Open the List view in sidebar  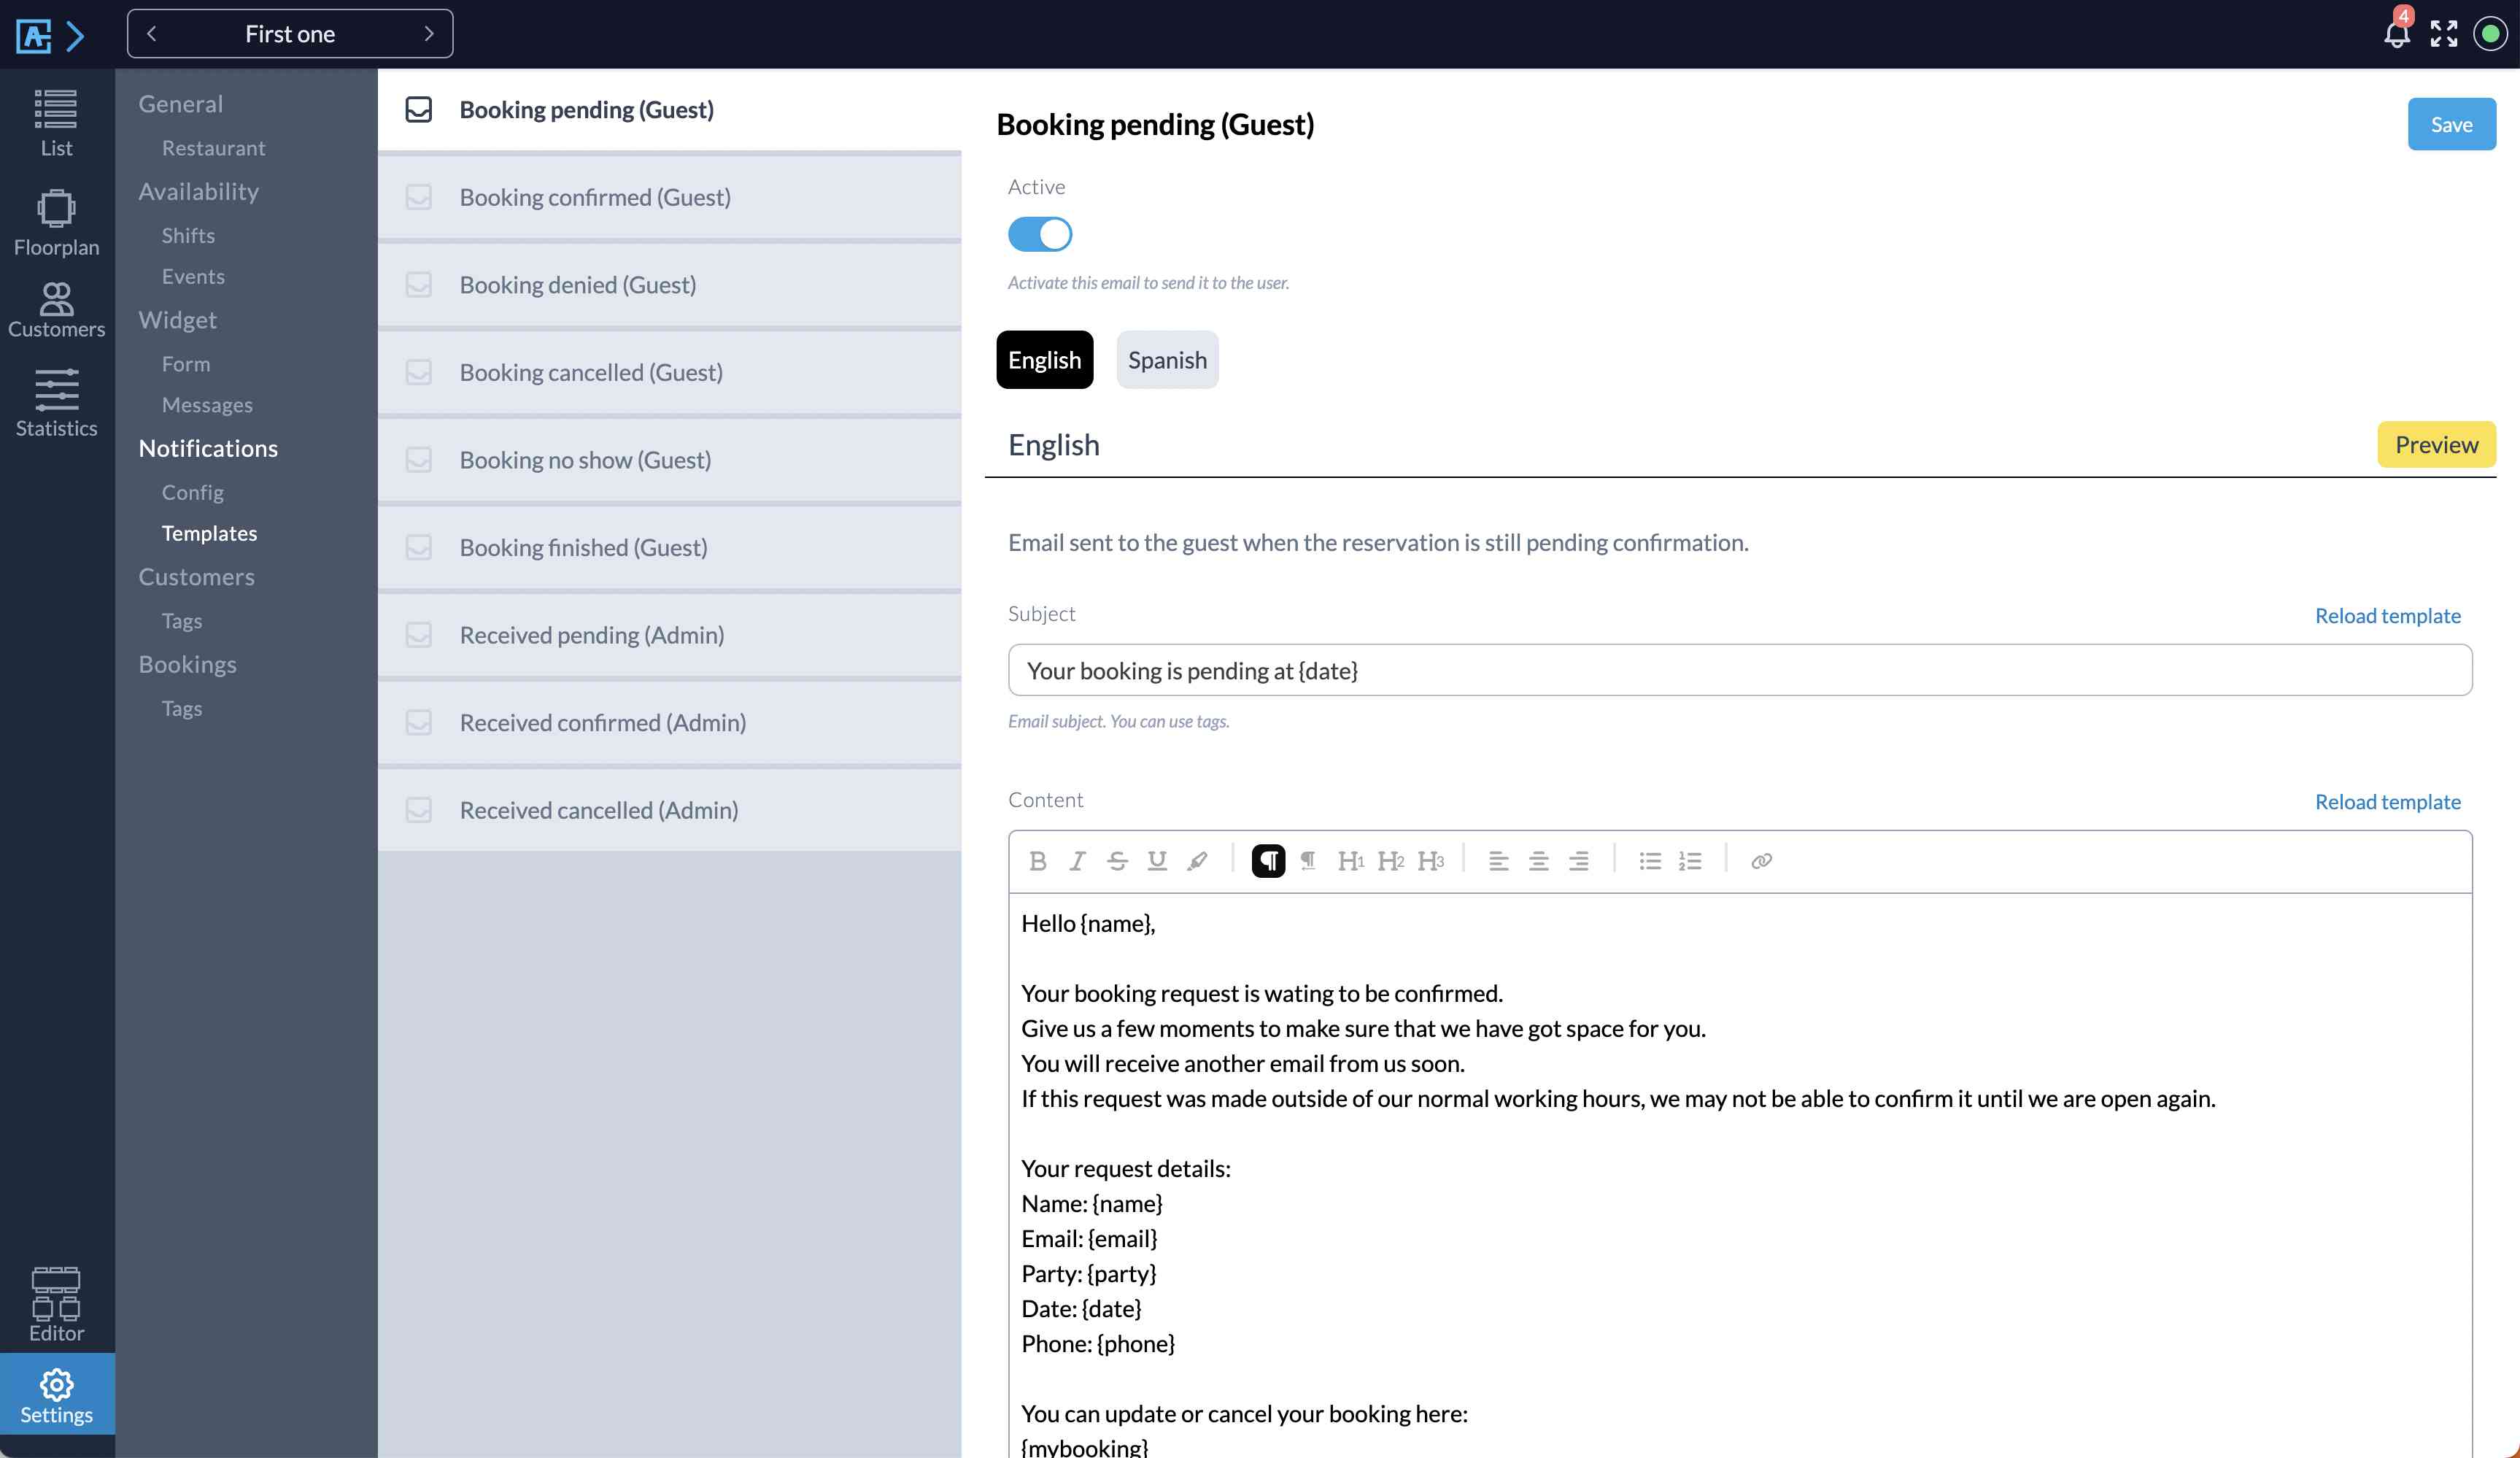pyautogui.click(x=56, y=123)
